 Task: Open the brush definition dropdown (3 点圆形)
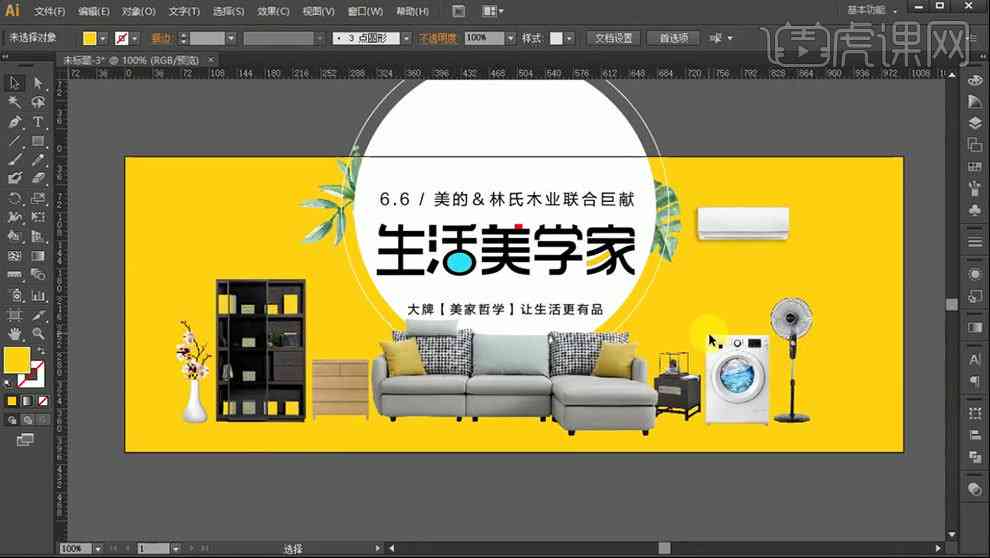[x=407, y=39]
